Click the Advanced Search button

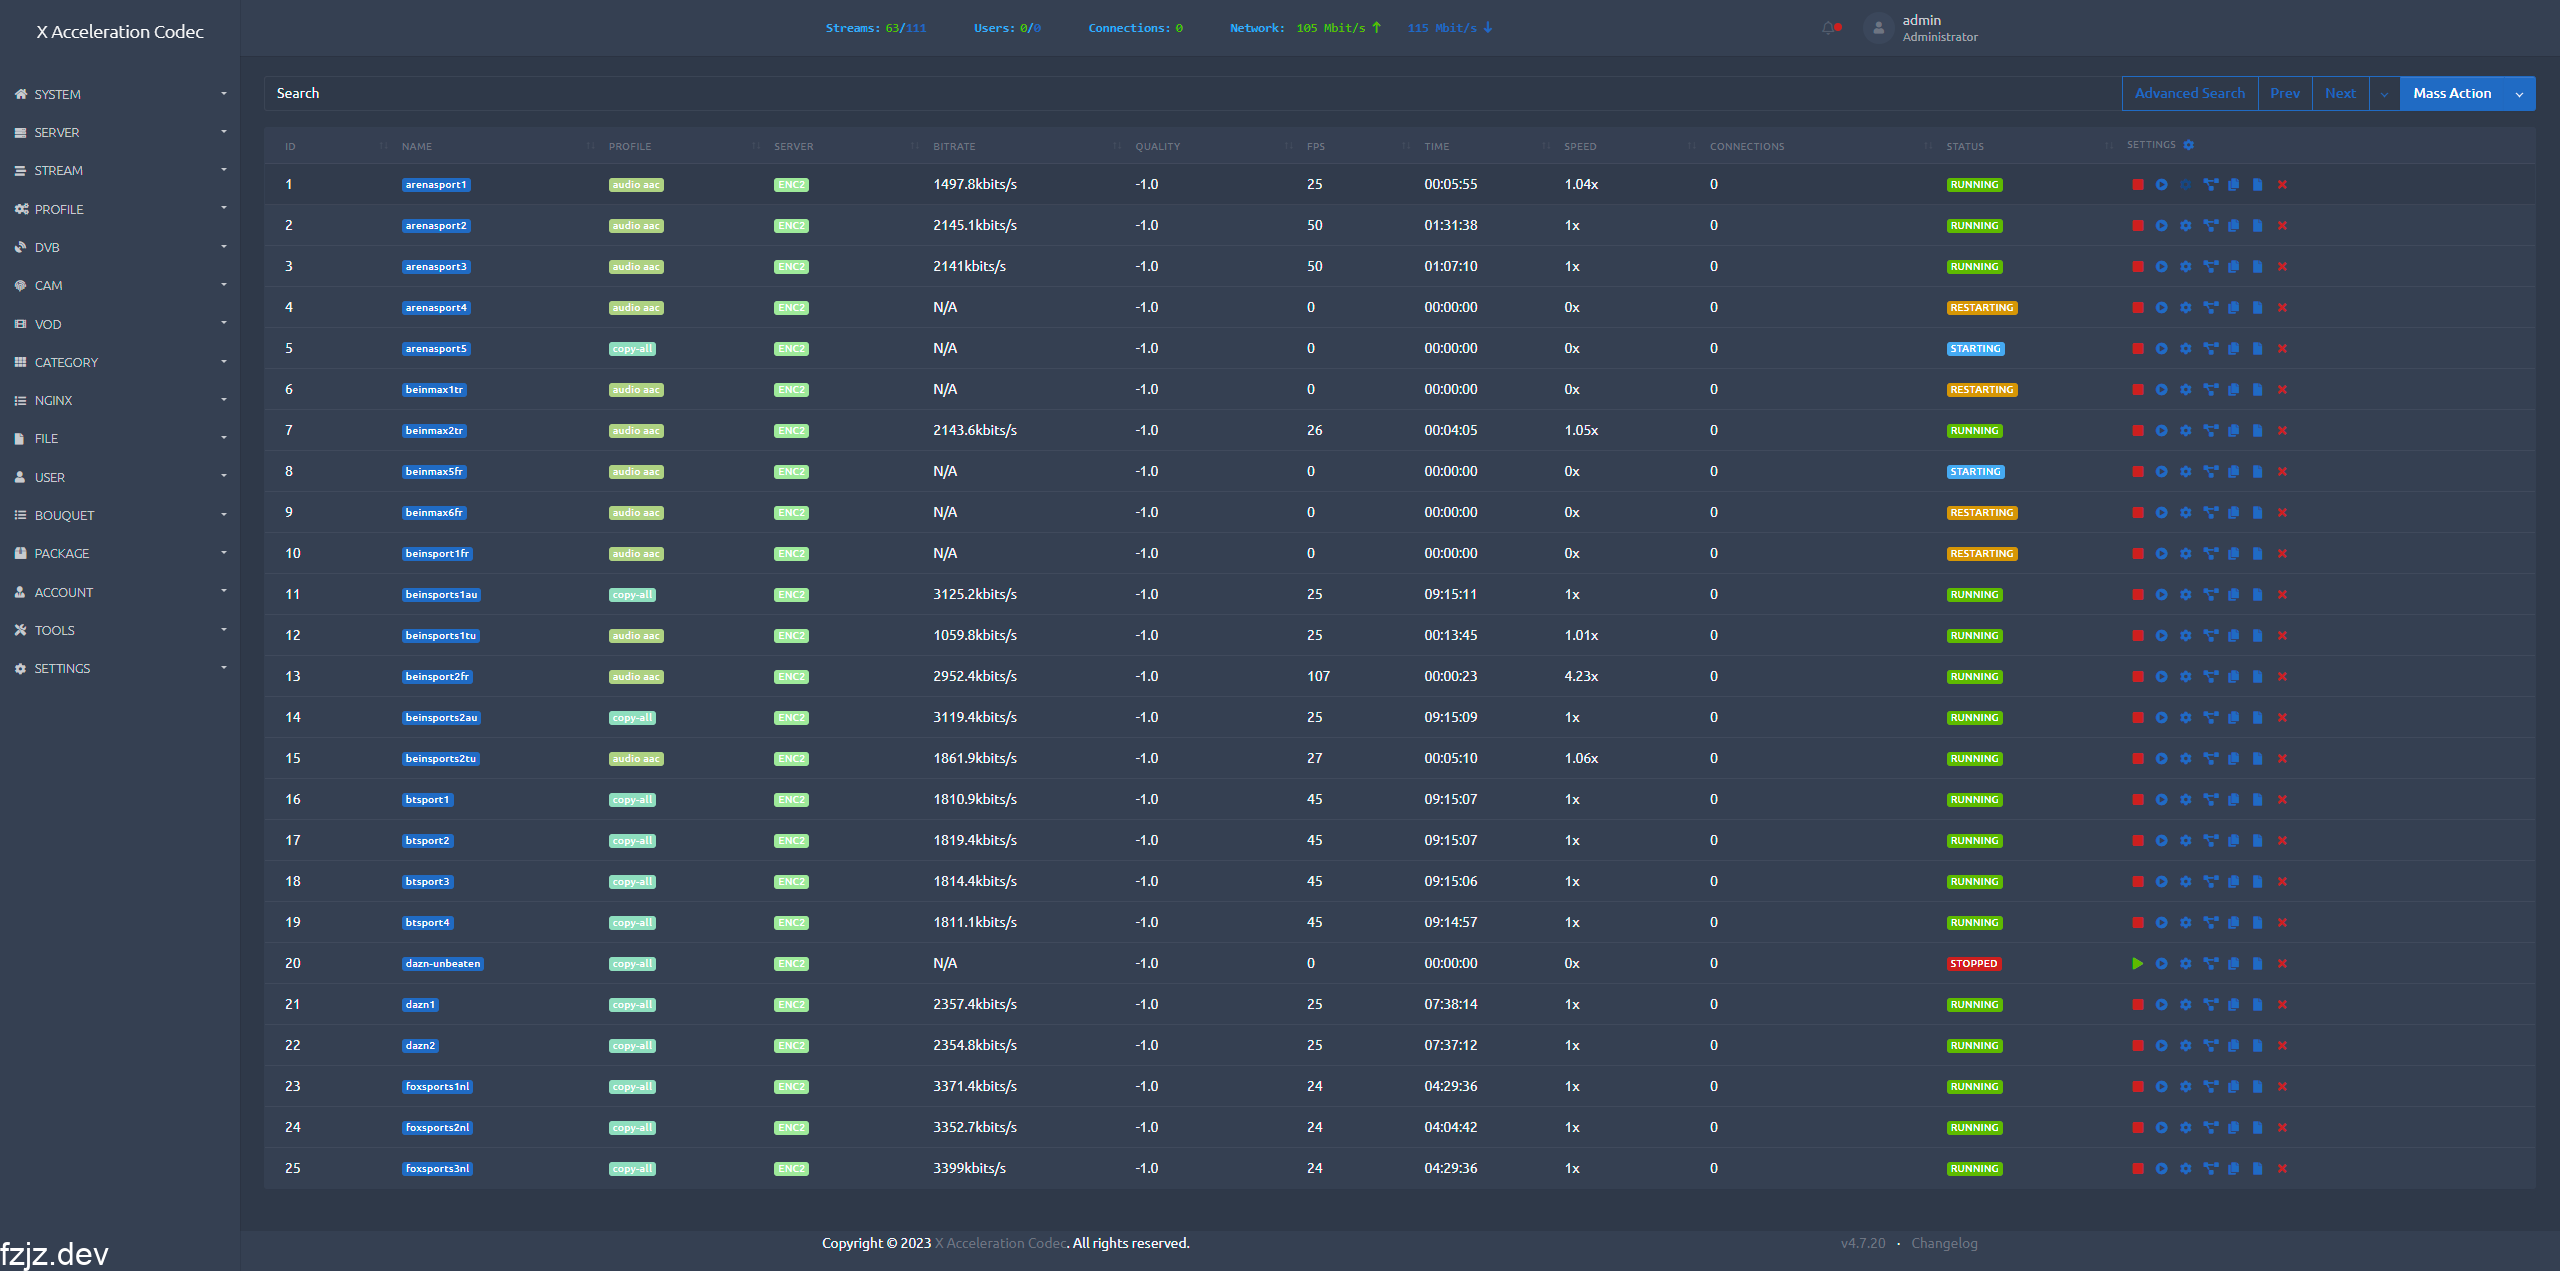coord(2189,93)
